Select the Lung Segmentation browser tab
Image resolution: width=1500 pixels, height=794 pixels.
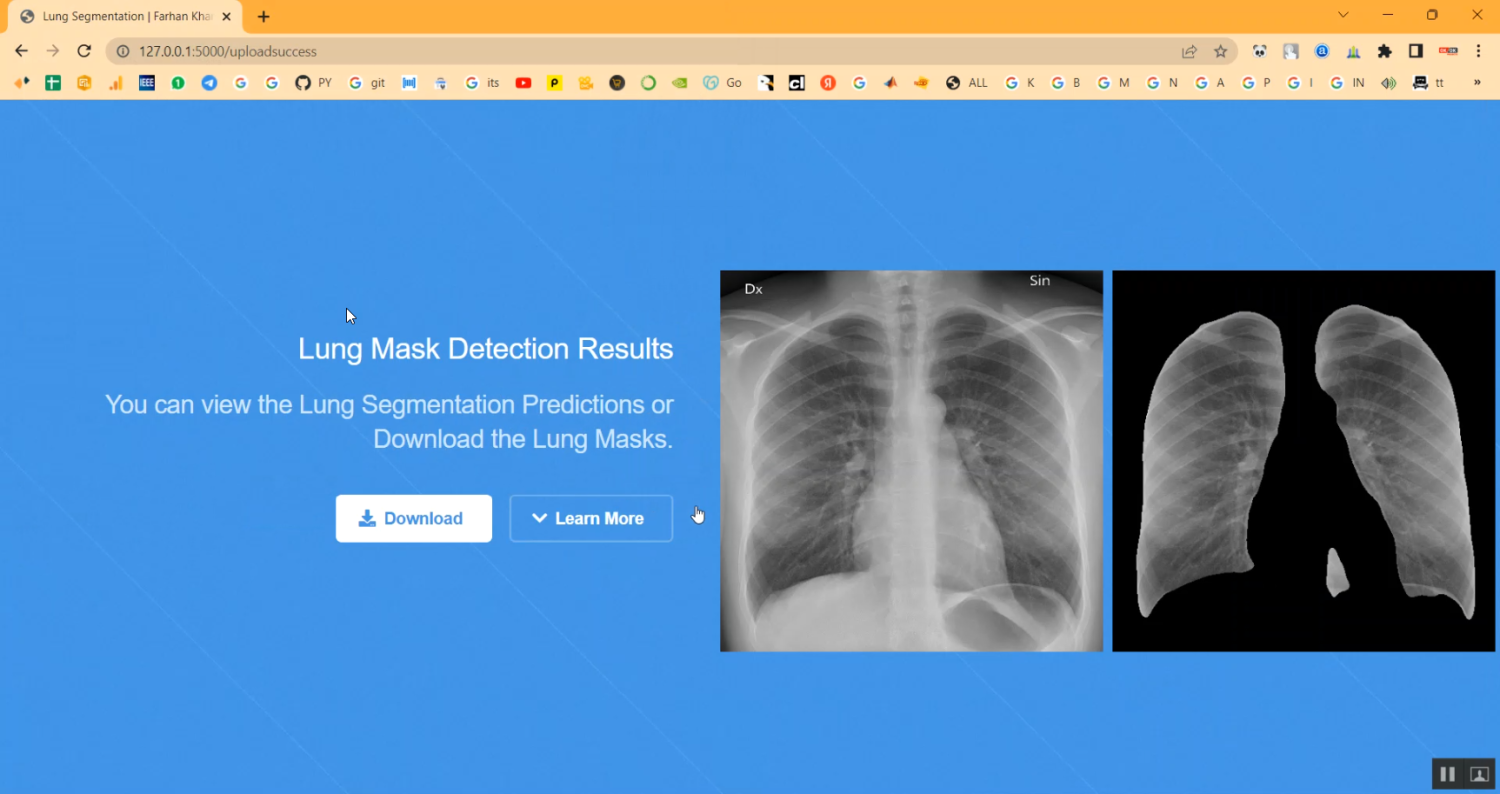click(120, 16)
